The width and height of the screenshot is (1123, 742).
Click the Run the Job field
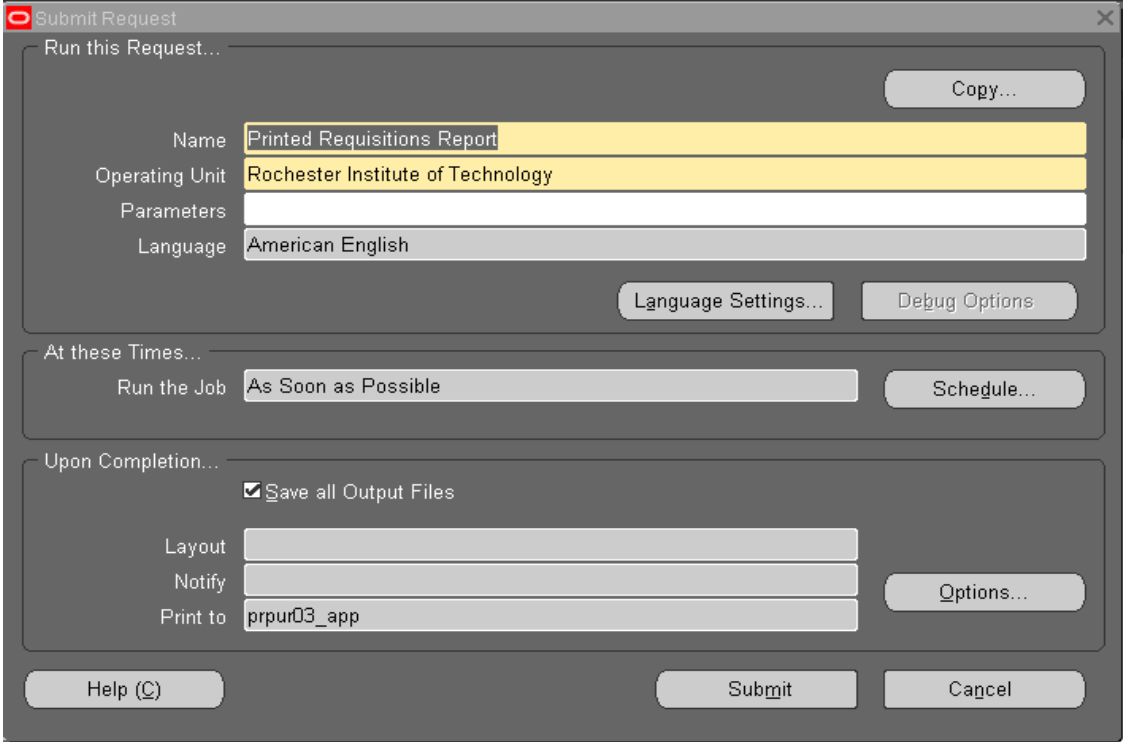[550, 386]
